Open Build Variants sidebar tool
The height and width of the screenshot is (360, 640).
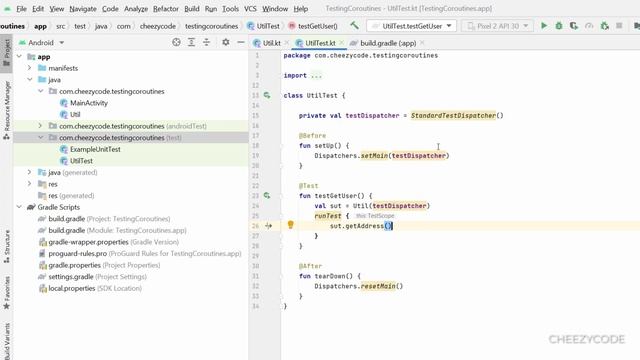[6, 341]
